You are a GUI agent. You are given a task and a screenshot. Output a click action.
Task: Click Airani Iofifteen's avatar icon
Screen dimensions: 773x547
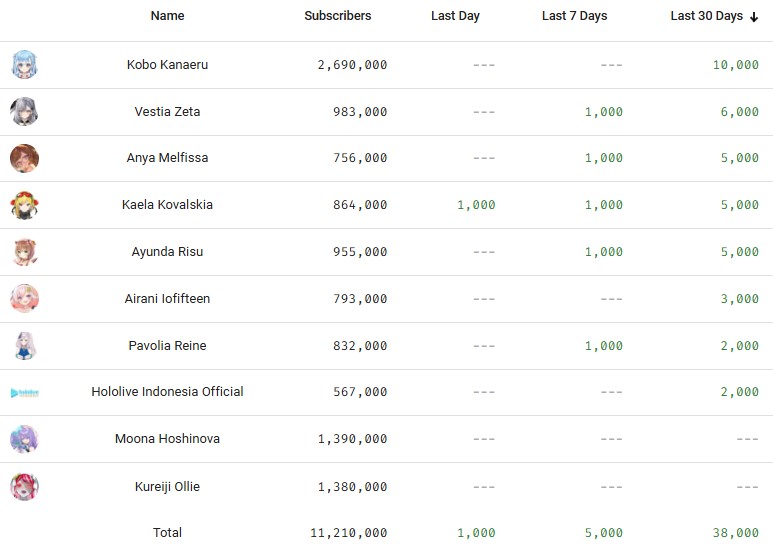tap(24, 299)
